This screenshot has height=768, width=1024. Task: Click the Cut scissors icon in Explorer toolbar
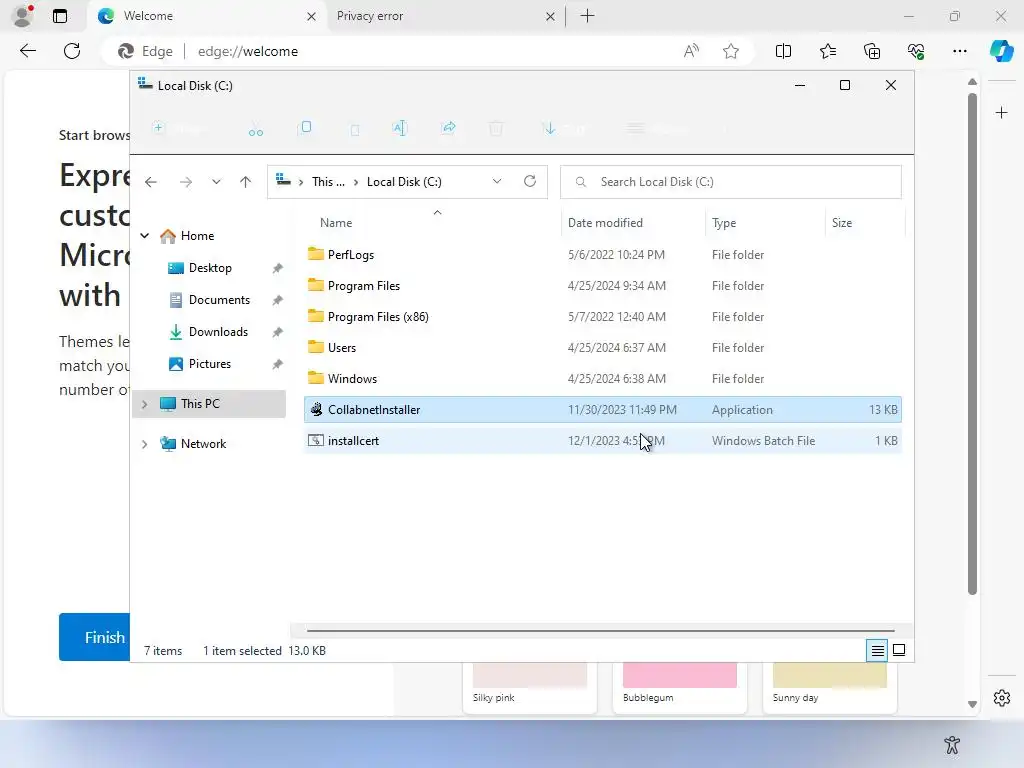coord(255,129)
